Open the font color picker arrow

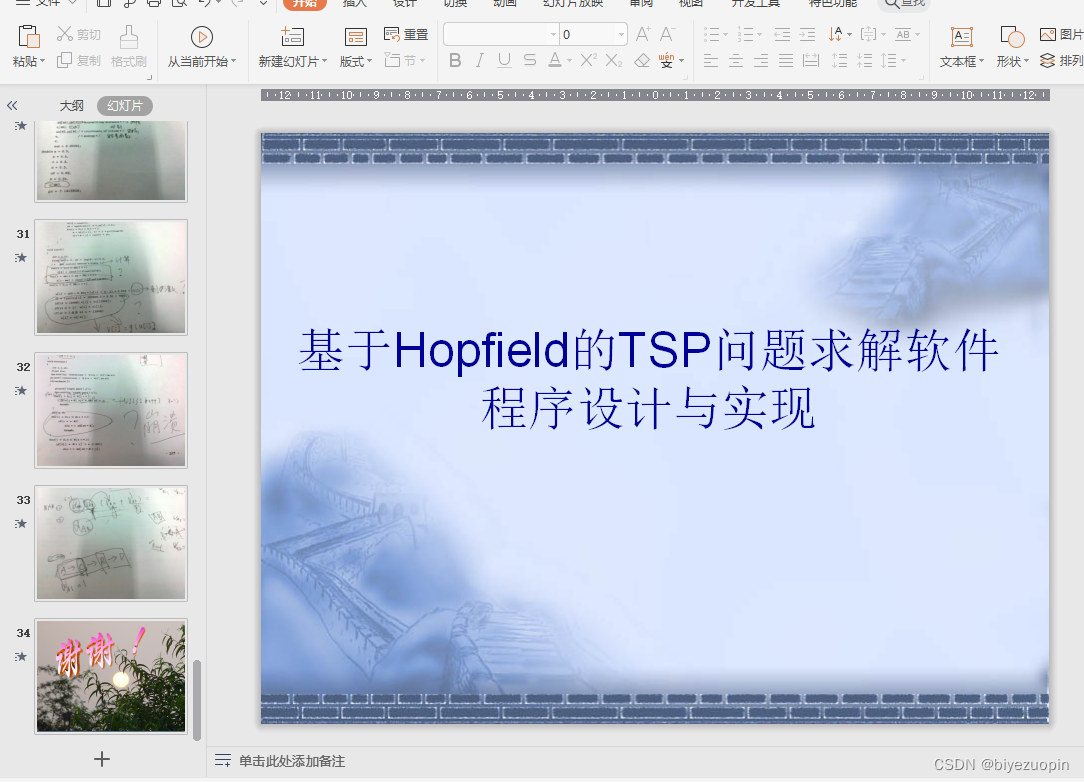569,61
